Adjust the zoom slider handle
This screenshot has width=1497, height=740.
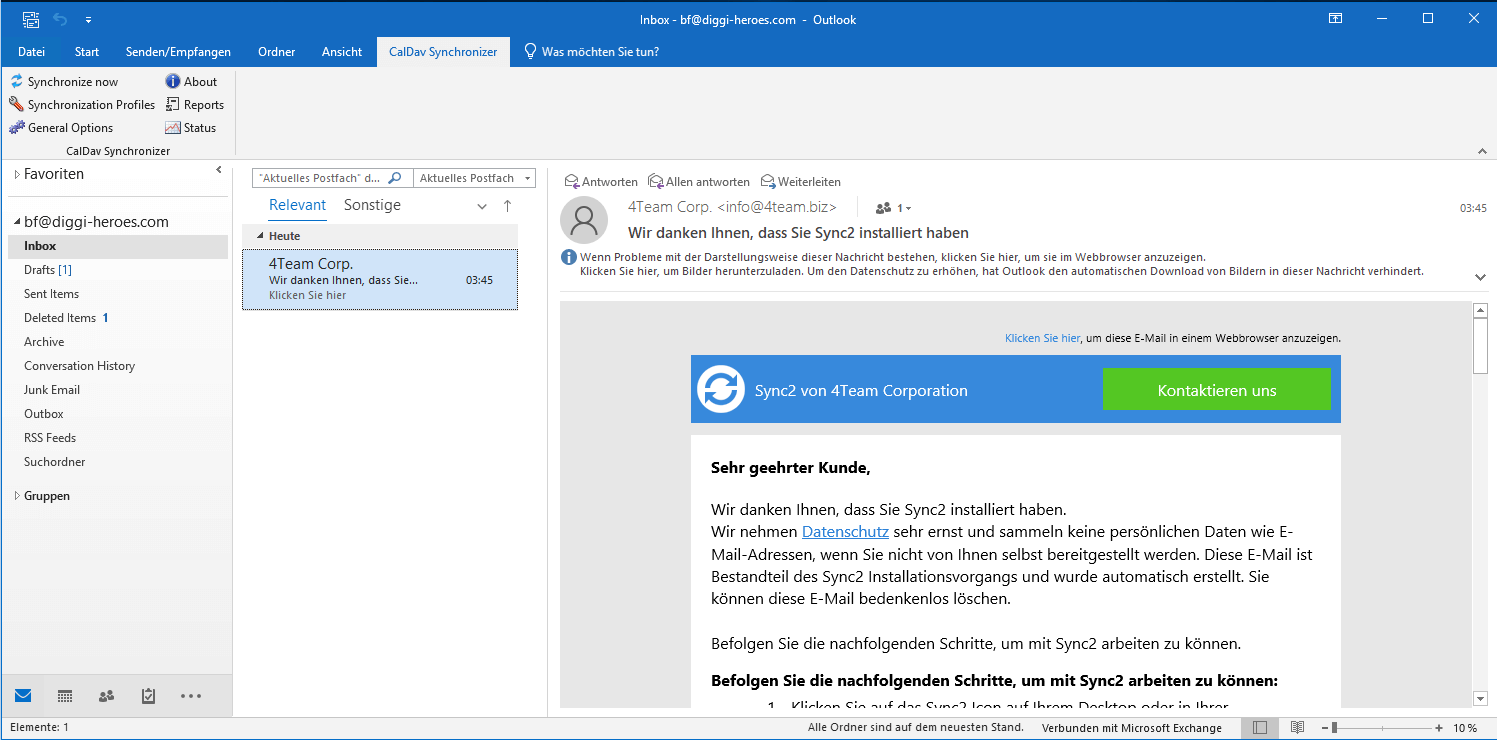click(1334, 728)
